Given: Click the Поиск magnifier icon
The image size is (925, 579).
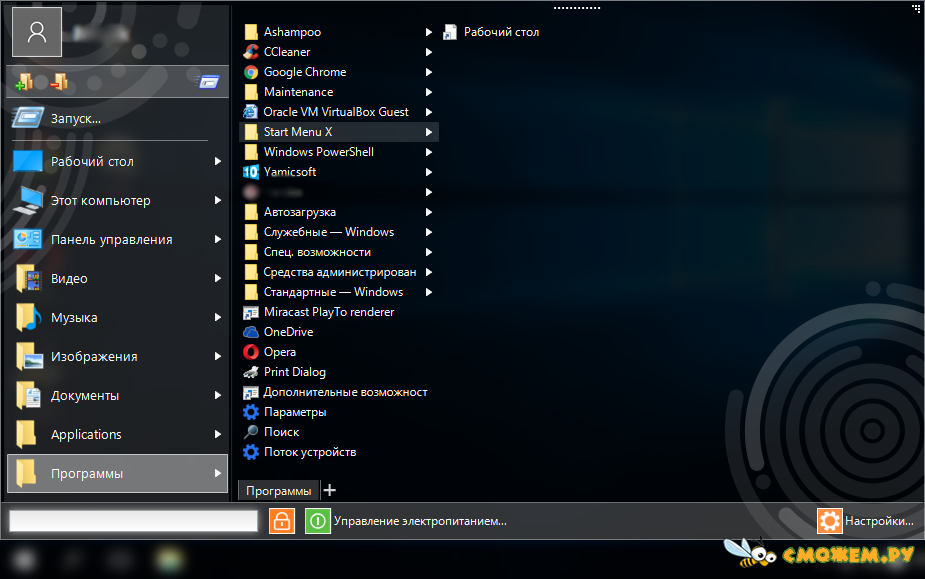Looking at the screenshot, I should click(x=251, y=432).
